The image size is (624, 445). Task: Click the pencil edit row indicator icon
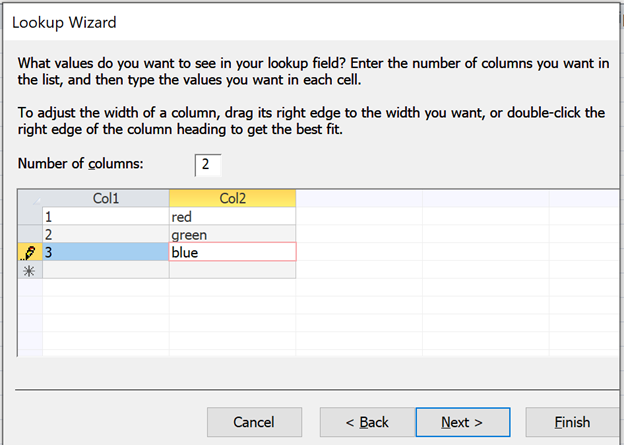[x=29, y=253]
